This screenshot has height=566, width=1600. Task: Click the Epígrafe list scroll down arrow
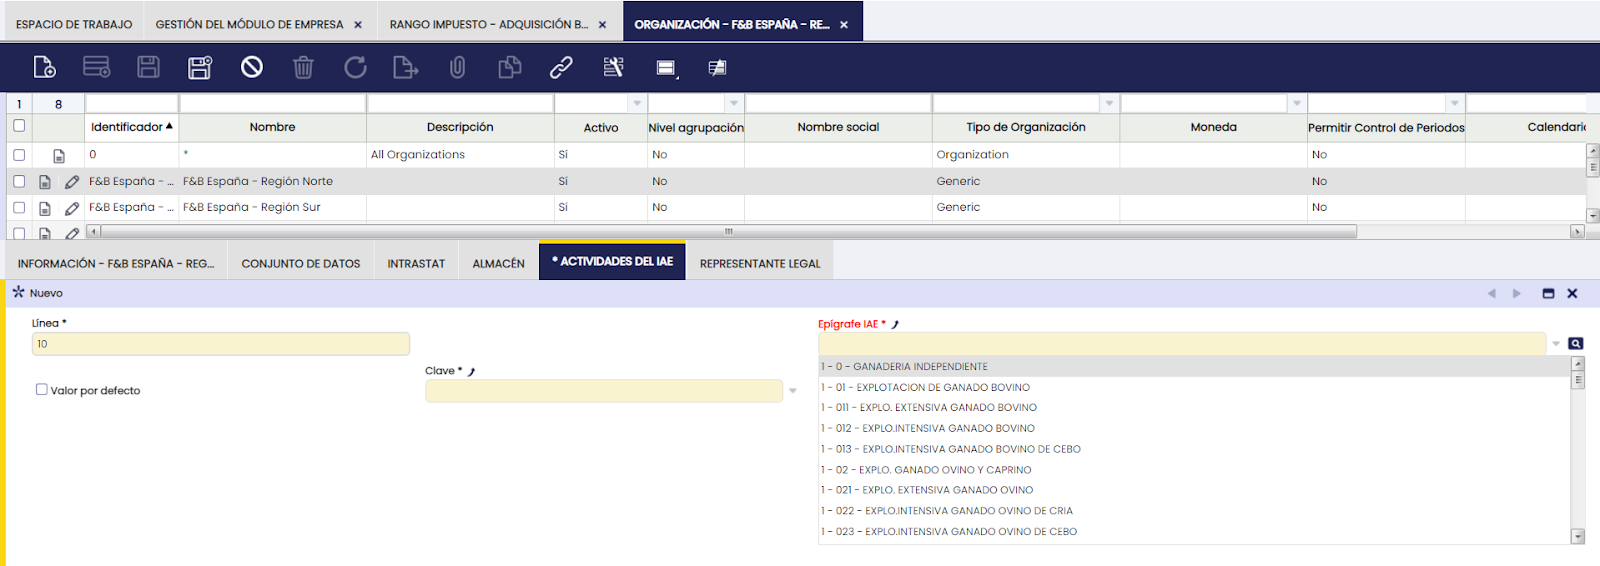tap(1578, 537)
